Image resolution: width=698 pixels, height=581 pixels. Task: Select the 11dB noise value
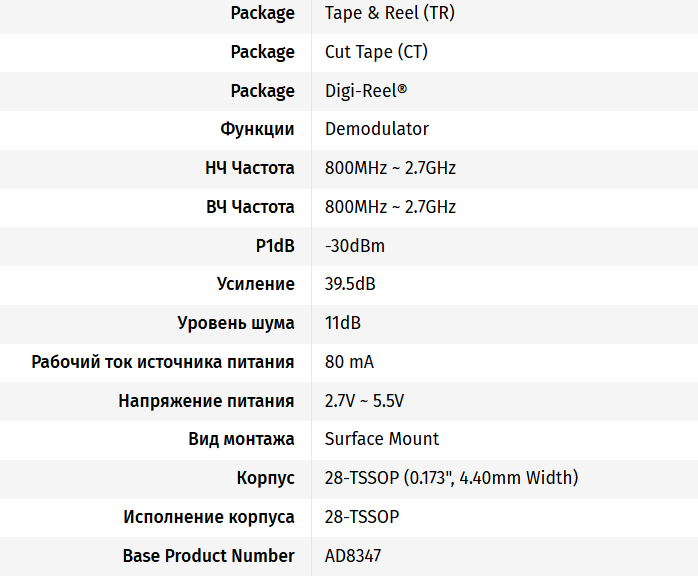[x=343, y=323]
